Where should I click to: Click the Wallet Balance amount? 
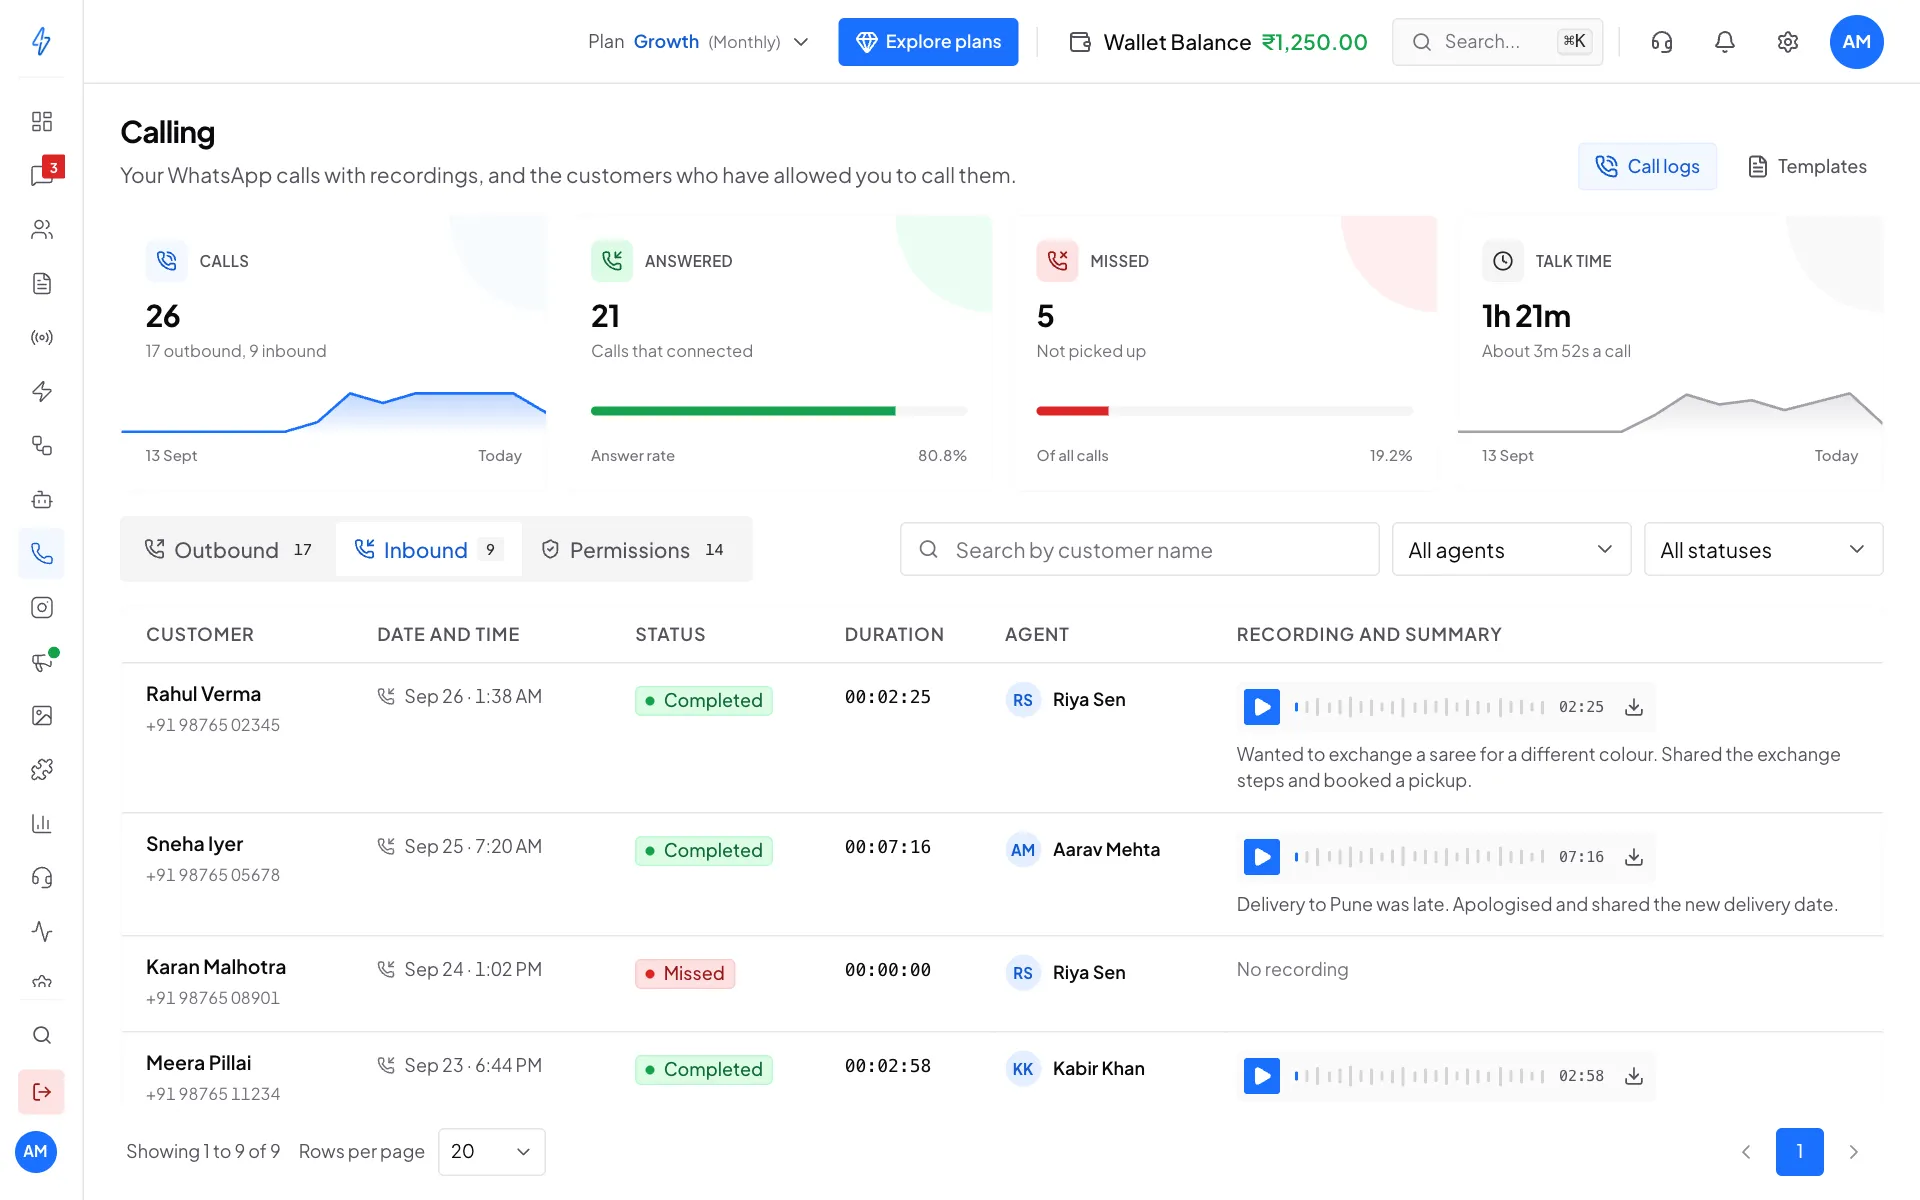pos(1314,42)
